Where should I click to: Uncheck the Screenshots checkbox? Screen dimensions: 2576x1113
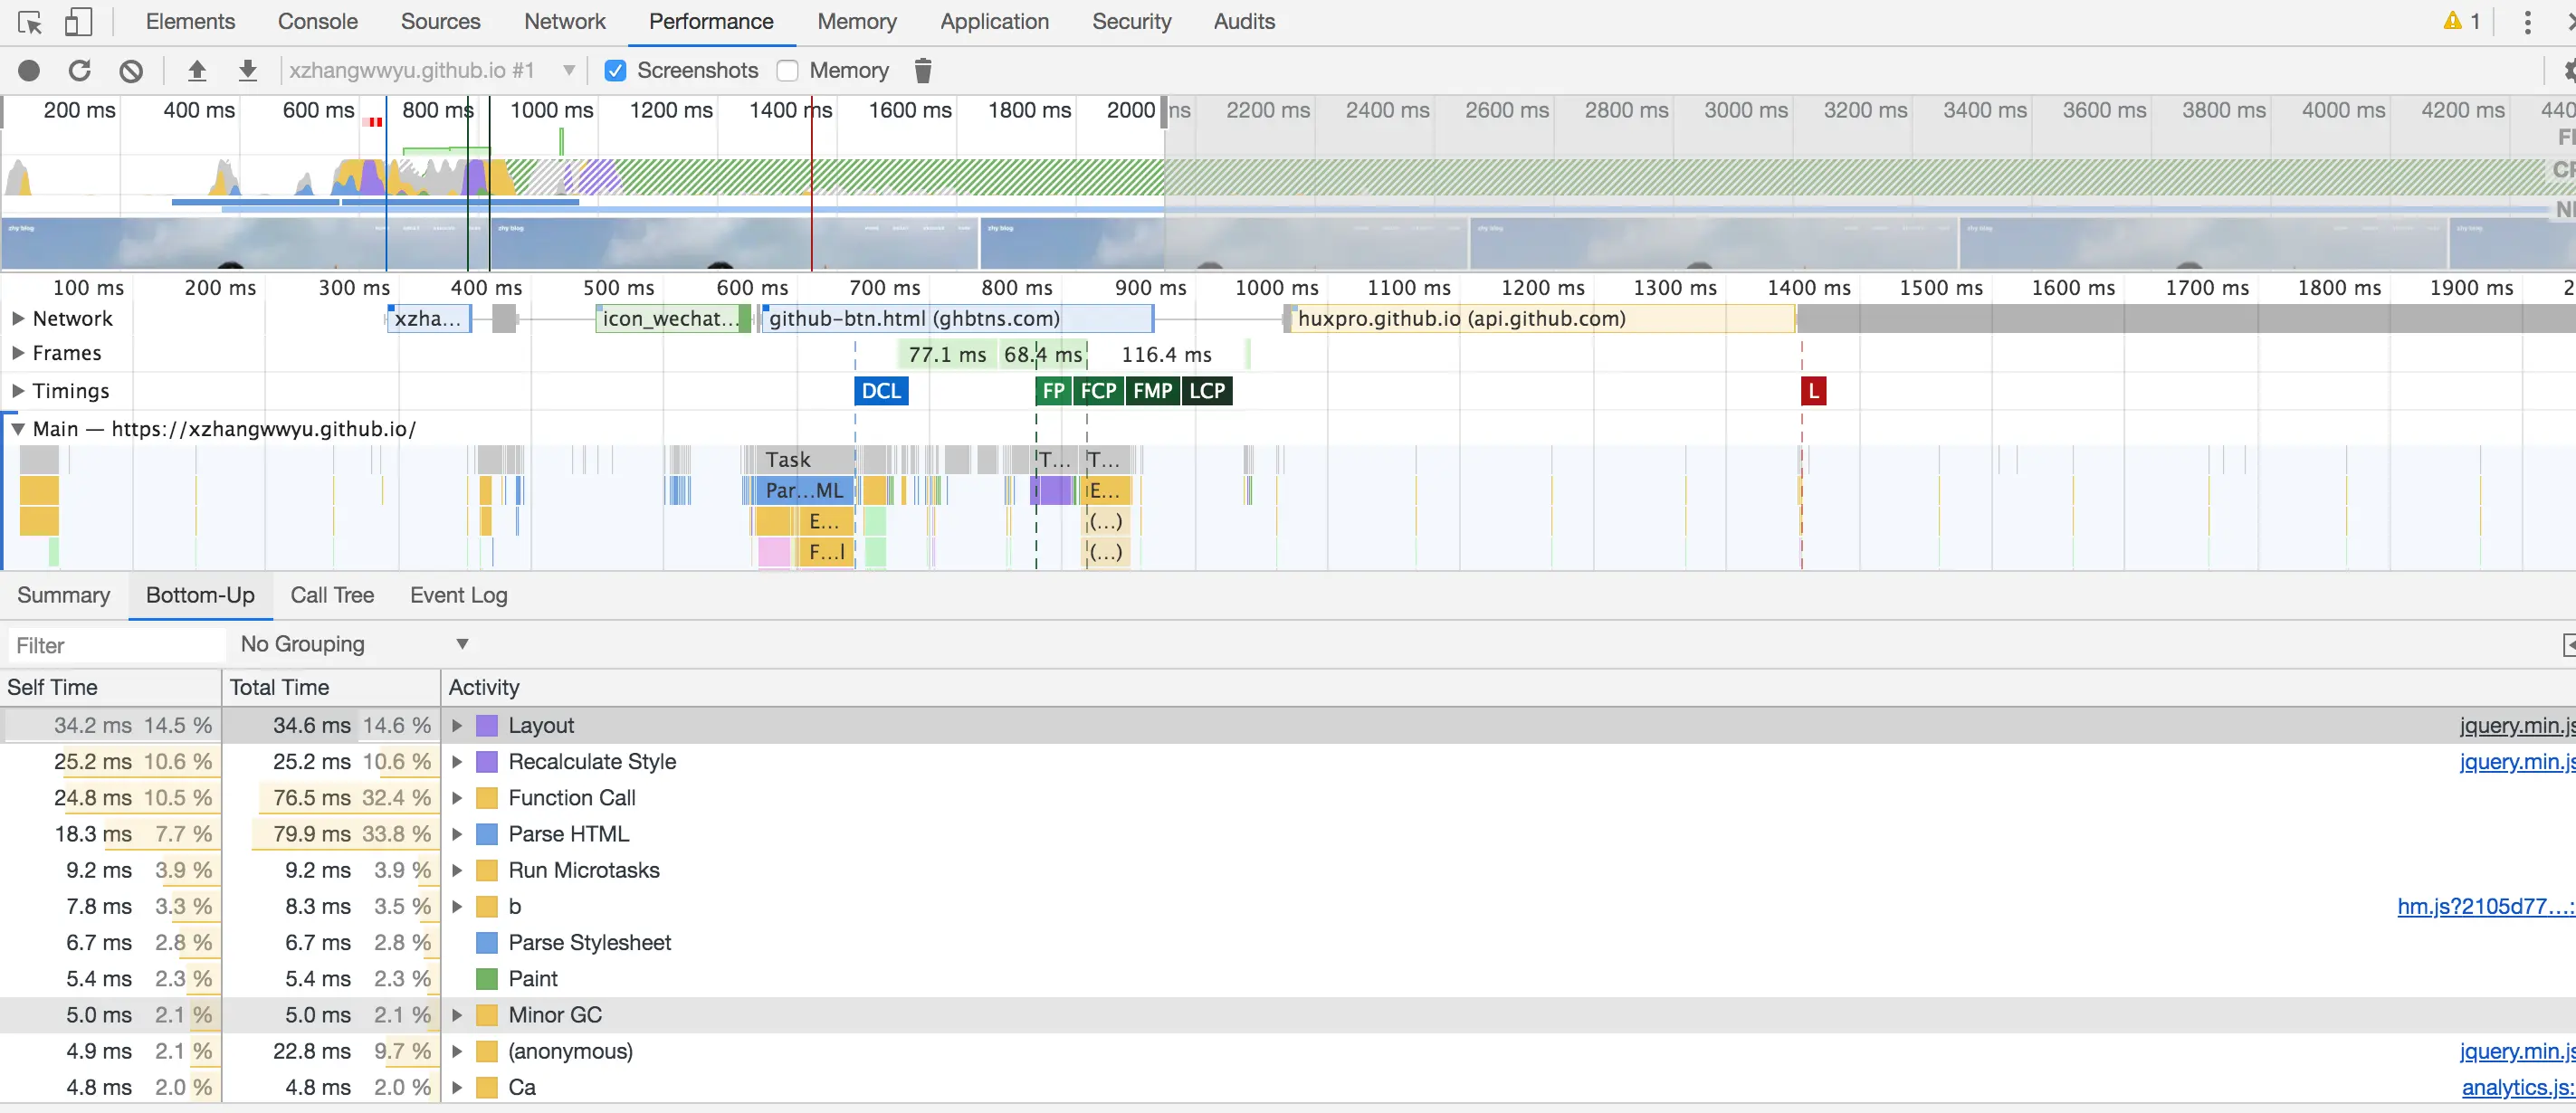coord(615,70)
